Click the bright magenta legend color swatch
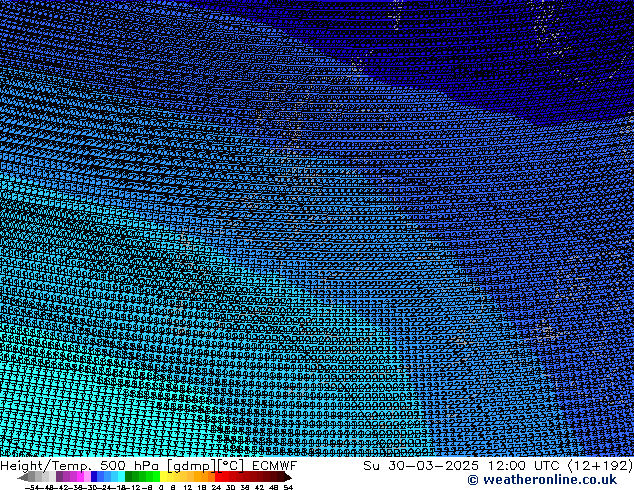The width and height of the screenshot is (634, 490). pyautogui.click(x=80, y=476)
